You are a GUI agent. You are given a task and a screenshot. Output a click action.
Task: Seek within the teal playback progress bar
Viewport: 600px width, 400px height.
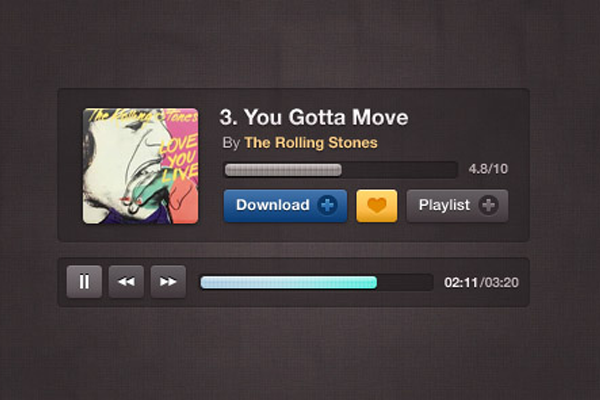pyautogui.click(x=289, y=282)
